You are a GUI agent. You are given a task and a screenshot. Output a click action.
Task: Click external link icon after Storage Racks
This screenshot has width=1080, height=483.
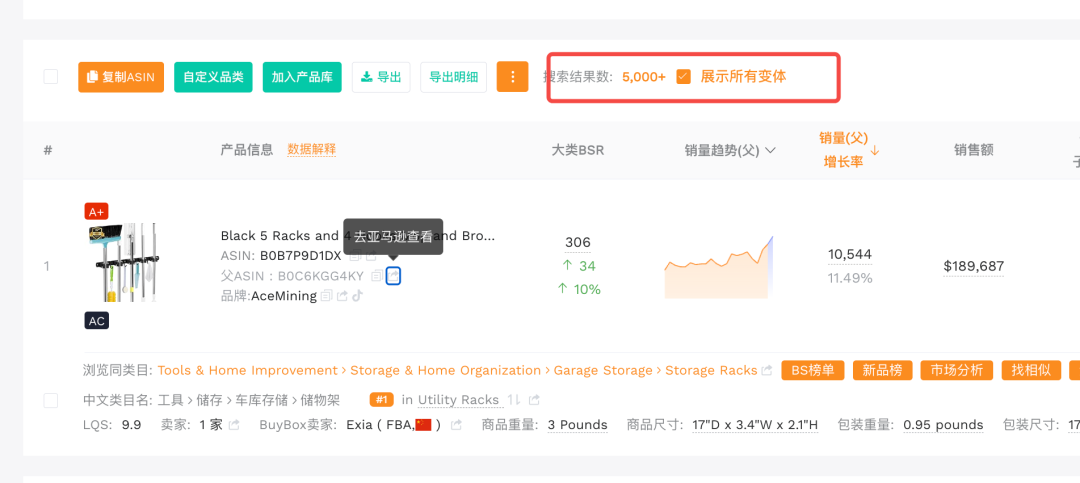[767, 371]
